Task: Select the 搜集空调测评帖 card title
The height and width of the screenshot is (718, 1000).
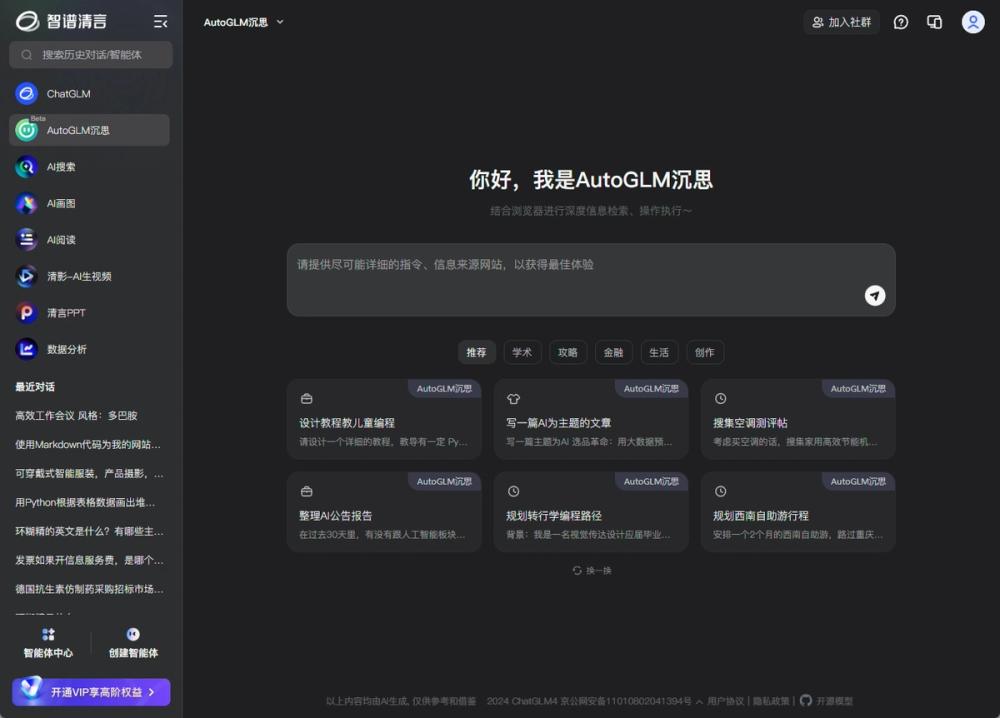Action: [750, 423]
